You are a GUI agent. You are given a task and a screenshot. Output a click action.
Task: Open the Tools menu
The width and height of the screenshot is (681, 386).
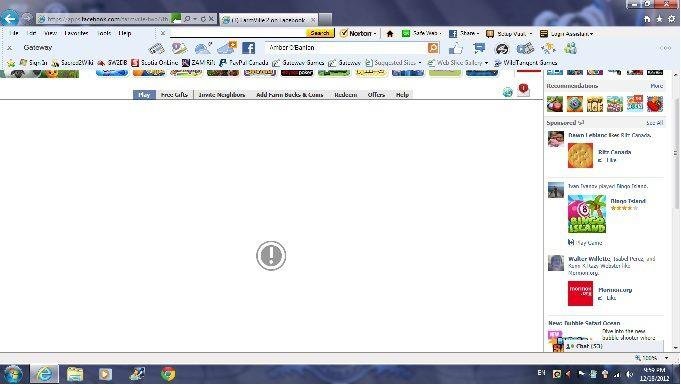[x=104, y=33]
